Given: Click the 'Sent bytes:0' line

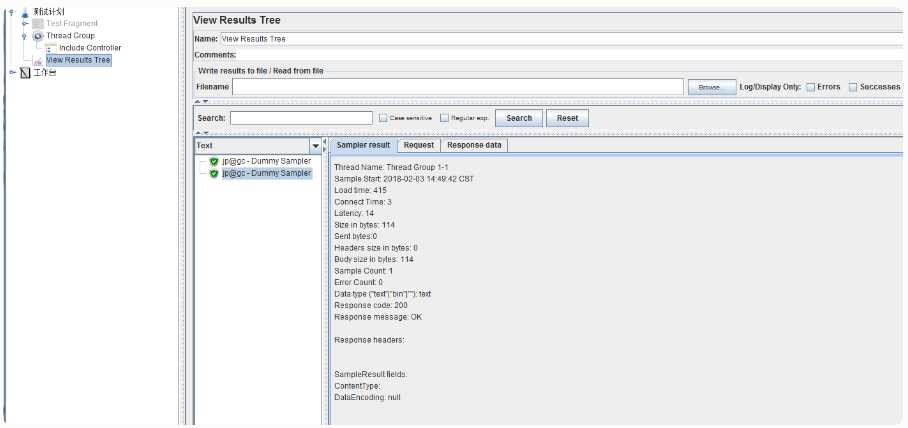Looking at the screenshot, I should pos(356,236).
